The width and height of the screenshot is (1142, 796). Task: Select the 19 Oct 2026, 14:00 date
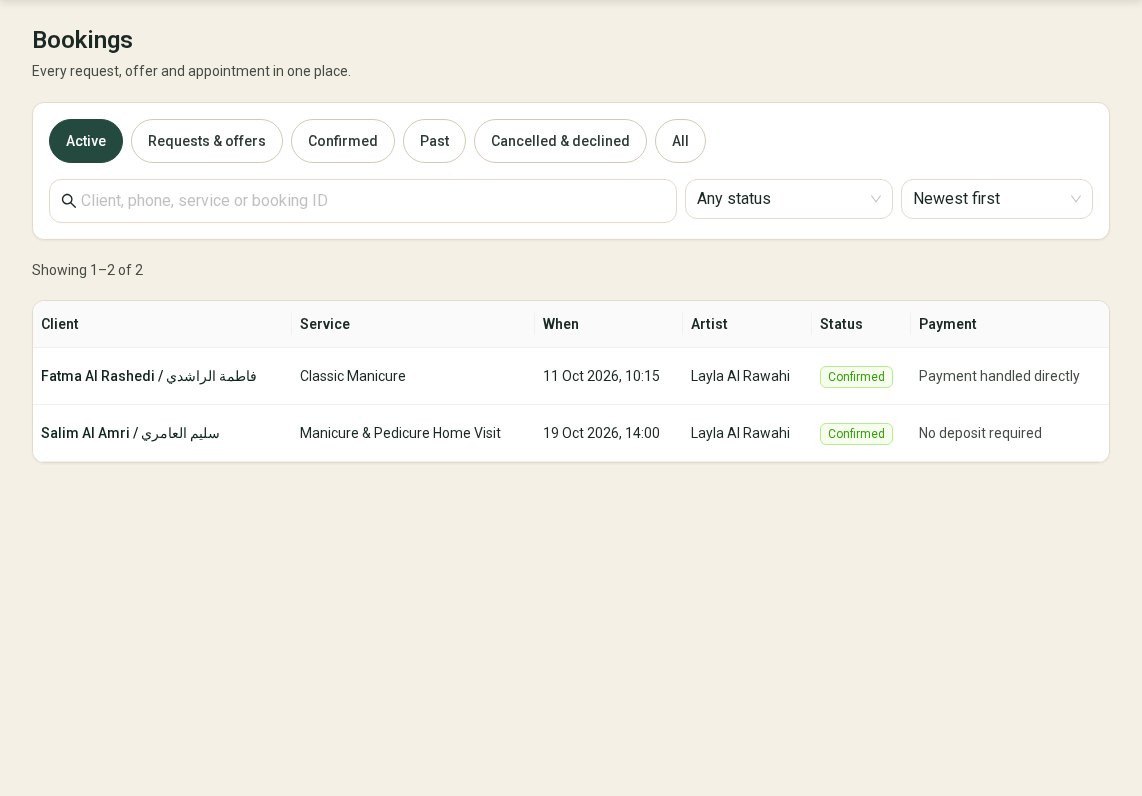[x=601, y=433]
